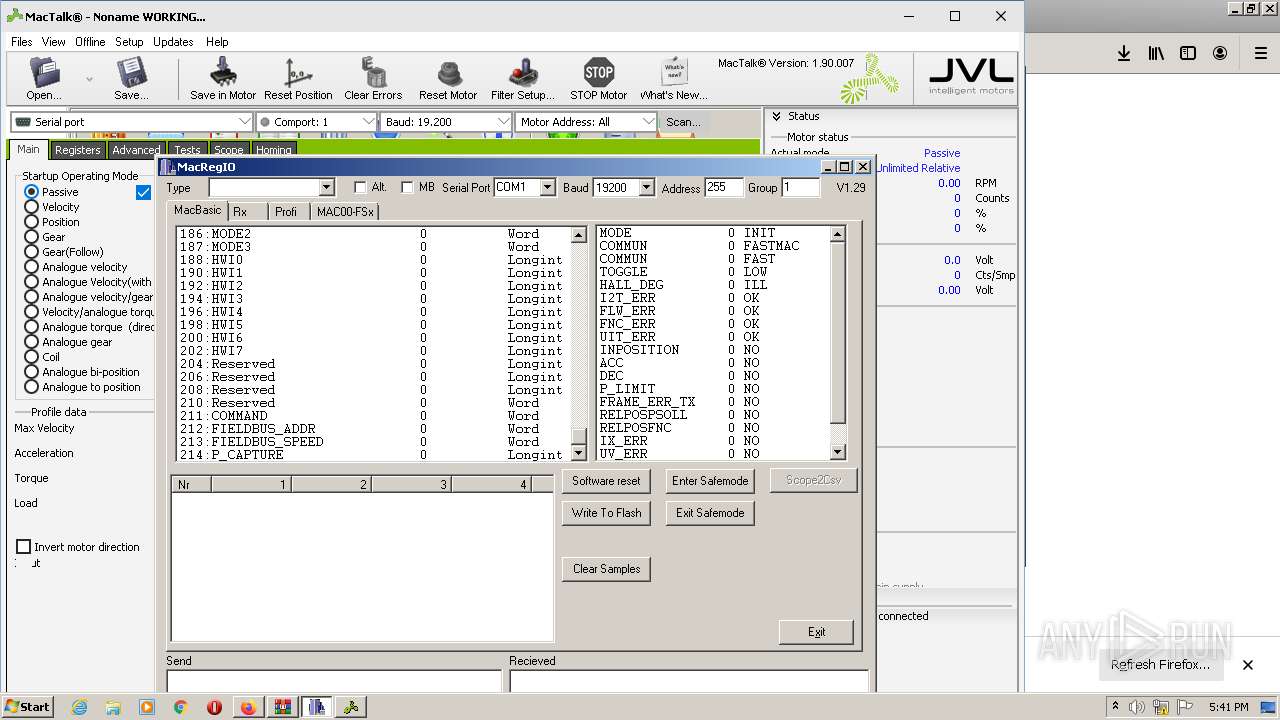Open a file with the Open toolbar icon

tap(44, 78)
